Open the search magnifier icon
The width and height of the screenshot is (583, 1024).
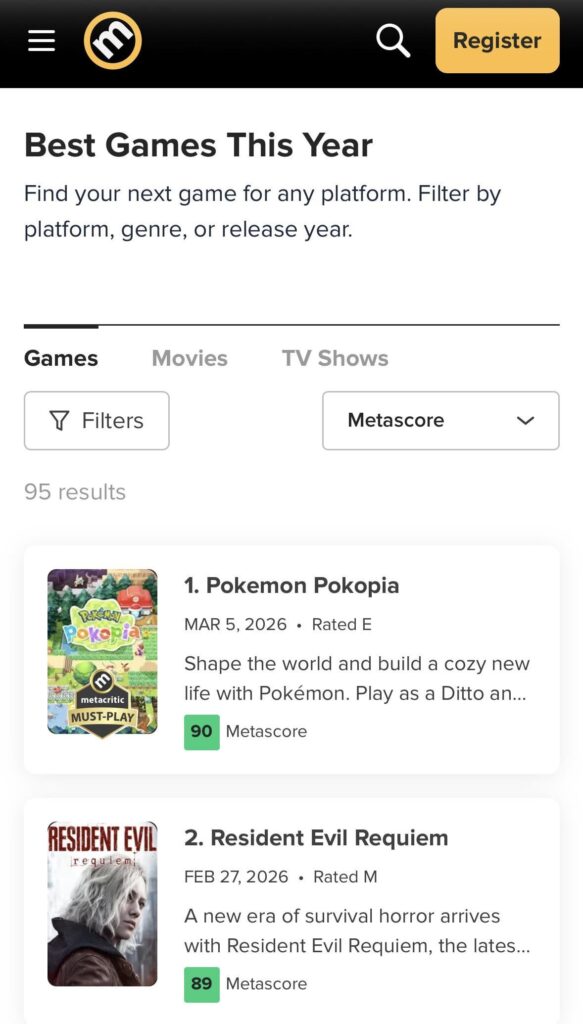pos(391,40)
